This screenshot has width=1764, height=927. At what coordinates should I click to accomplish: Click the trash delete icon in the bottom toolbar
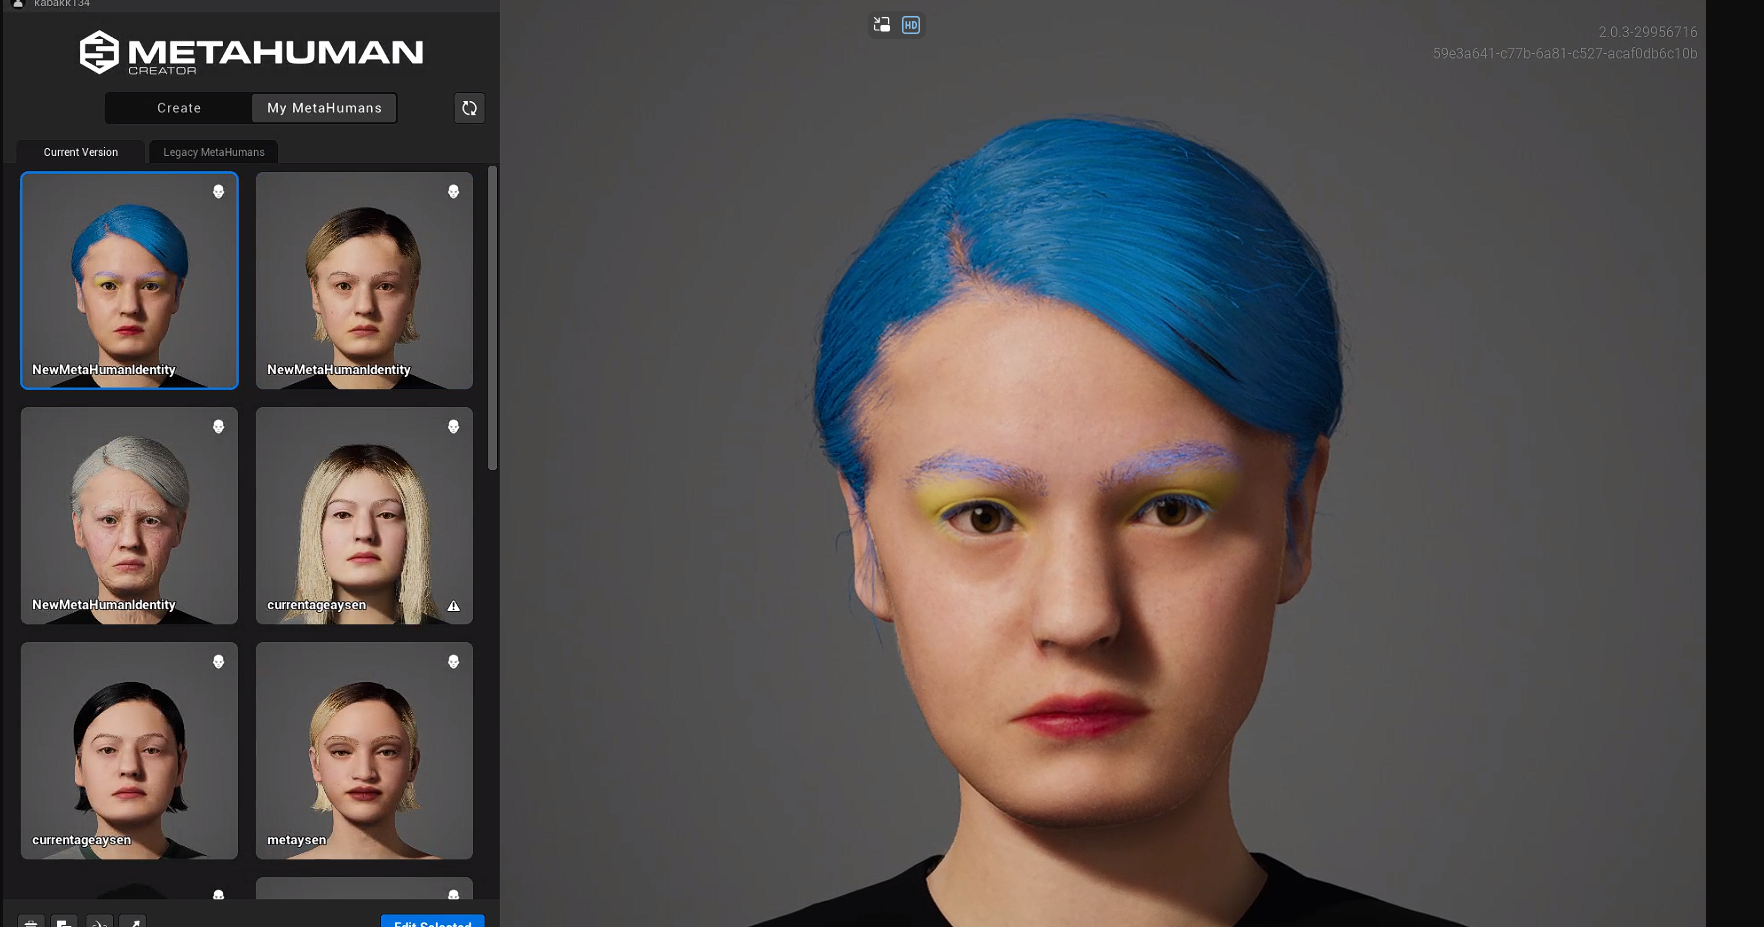(31, 922)
